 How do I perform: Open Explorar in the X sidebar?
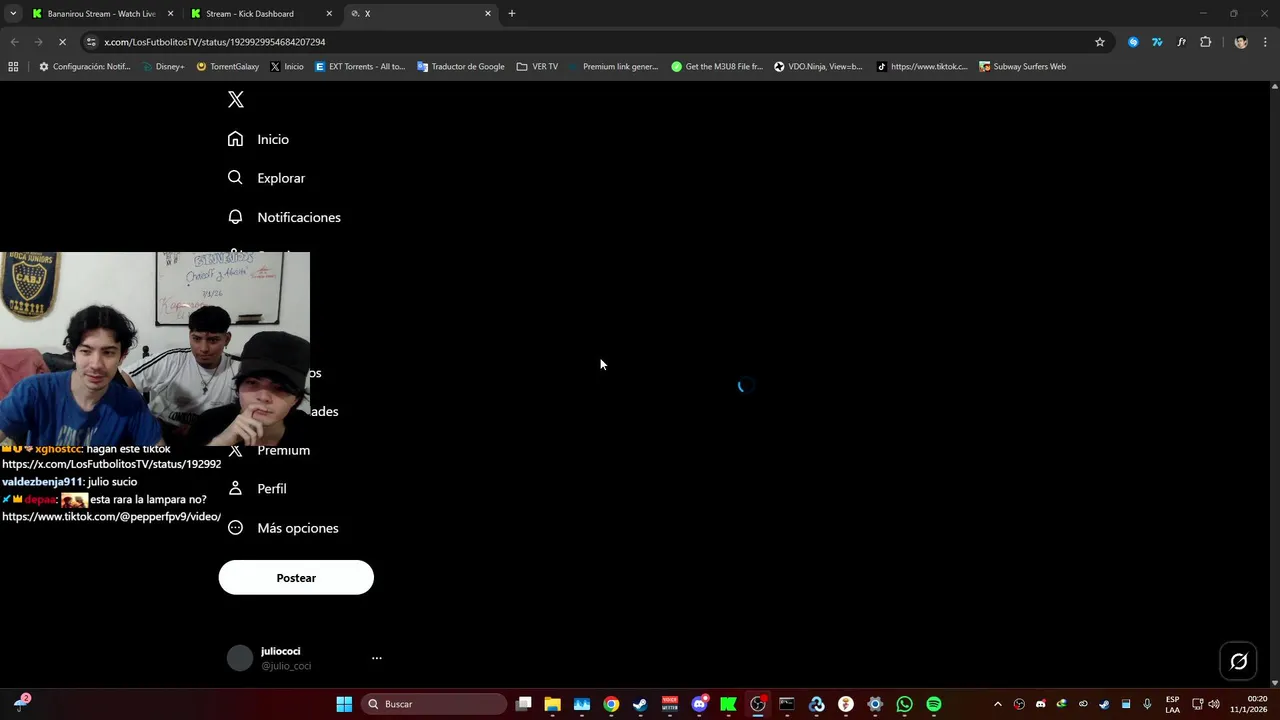(267, 178)
